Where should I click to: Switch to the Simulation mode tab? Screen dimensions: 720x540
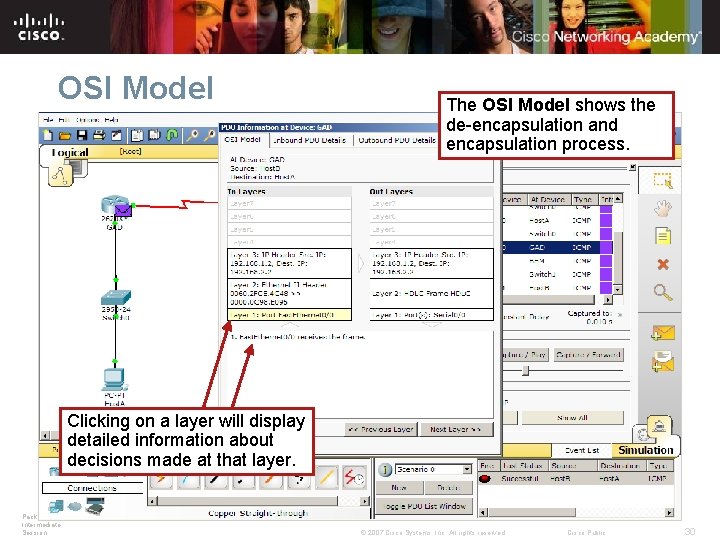tap(646, 450)
